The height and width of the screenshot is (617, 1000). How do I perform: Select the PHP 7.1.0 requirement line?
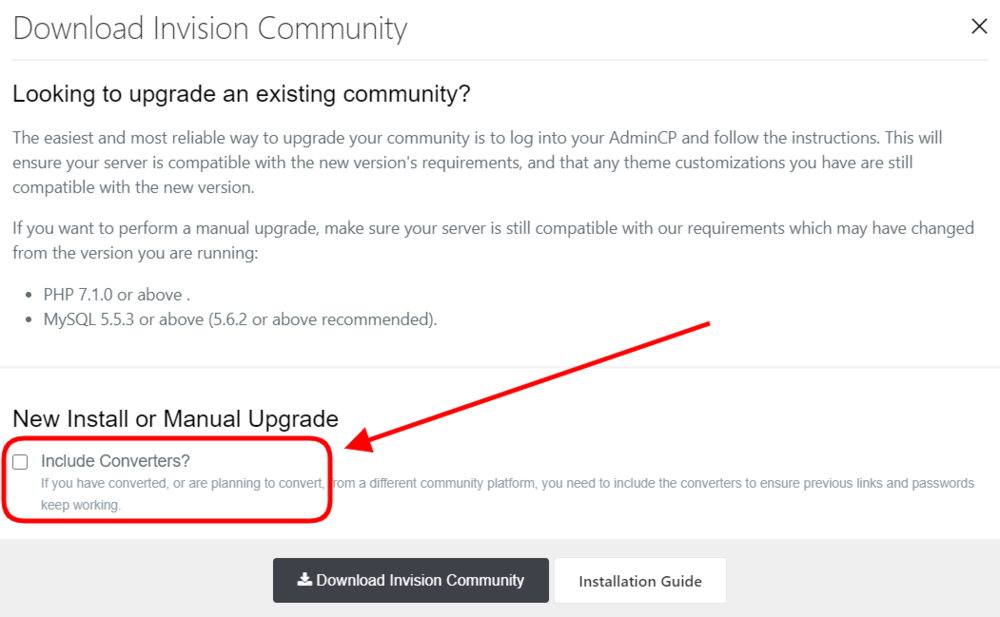(116, 295)
